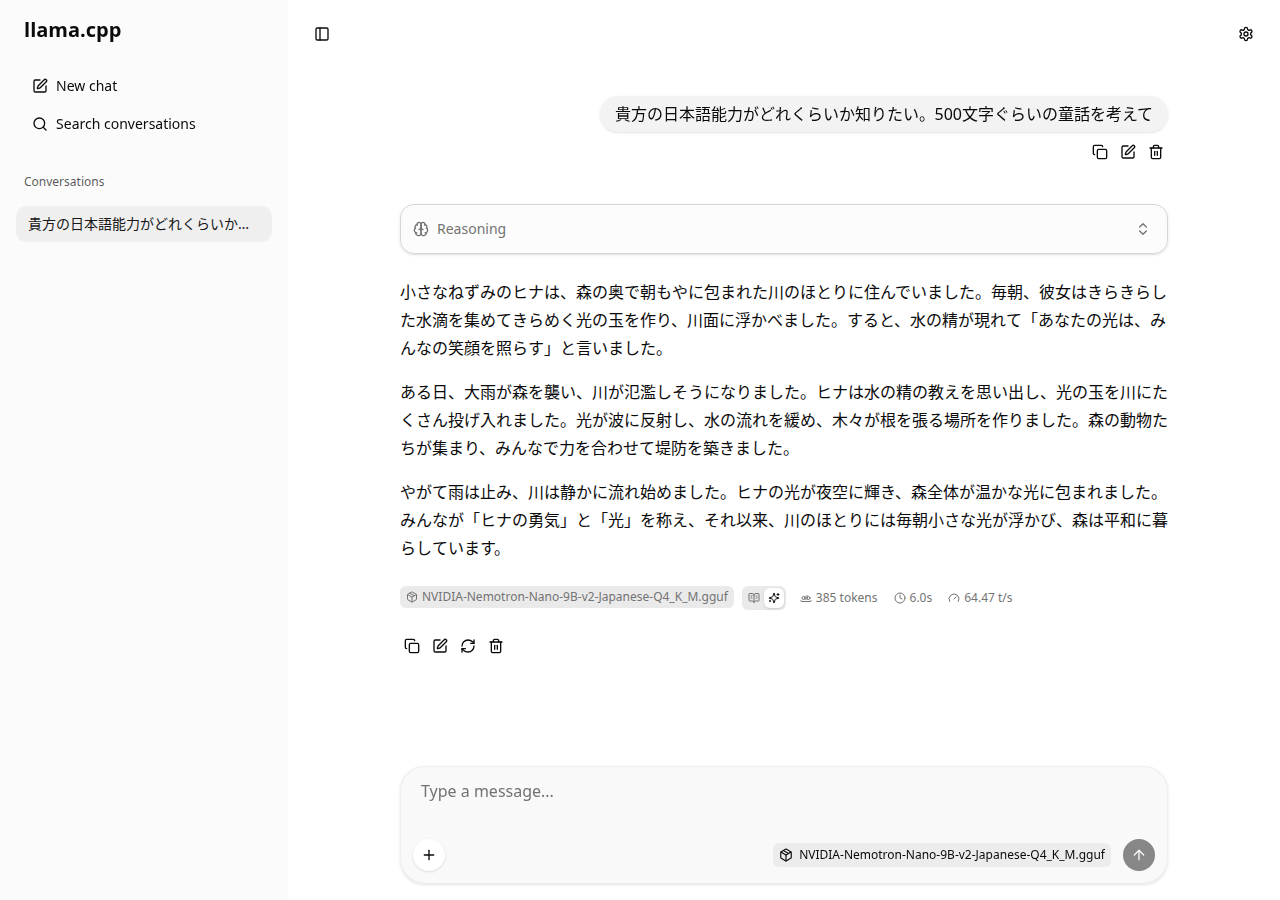Delete the assistant's response
Image resolution: width=1280 pixels, height=900 pixels.
pyautogui.click(x=496, y=646)
